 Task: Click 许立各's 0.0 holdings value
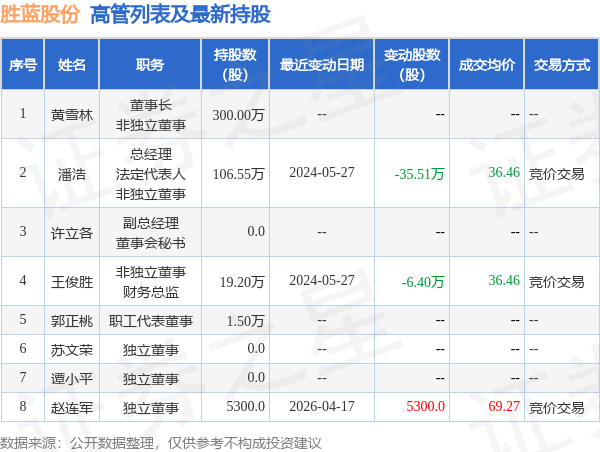[x=256, y=231]
